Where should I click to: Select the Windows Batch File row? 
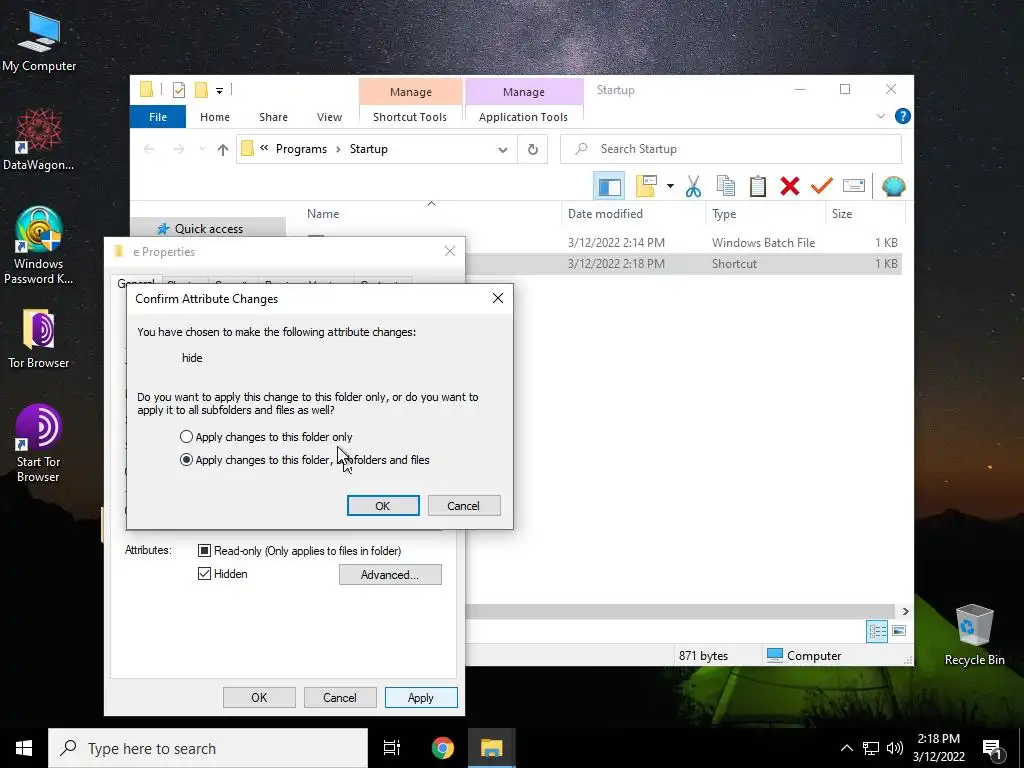(x=686, y=242)
